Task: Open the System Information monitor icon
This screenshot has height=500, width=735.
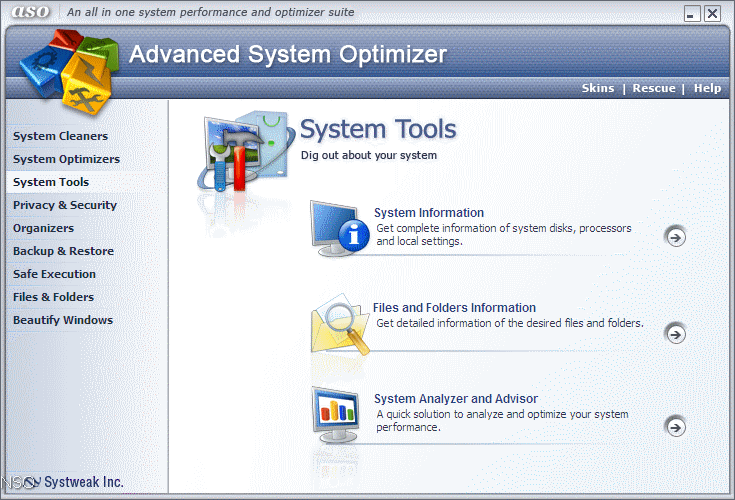Action: 339,228
